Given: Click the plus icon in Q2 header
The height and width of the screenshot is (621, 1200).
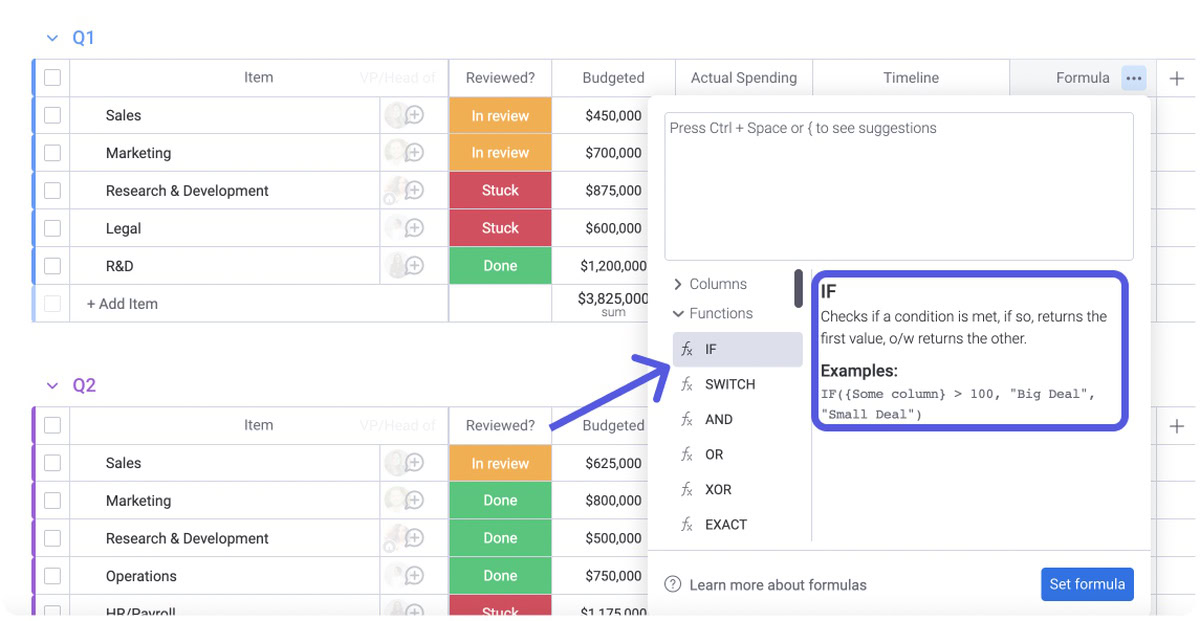Looking at the screenshot, I should (x=1177, y=426).
